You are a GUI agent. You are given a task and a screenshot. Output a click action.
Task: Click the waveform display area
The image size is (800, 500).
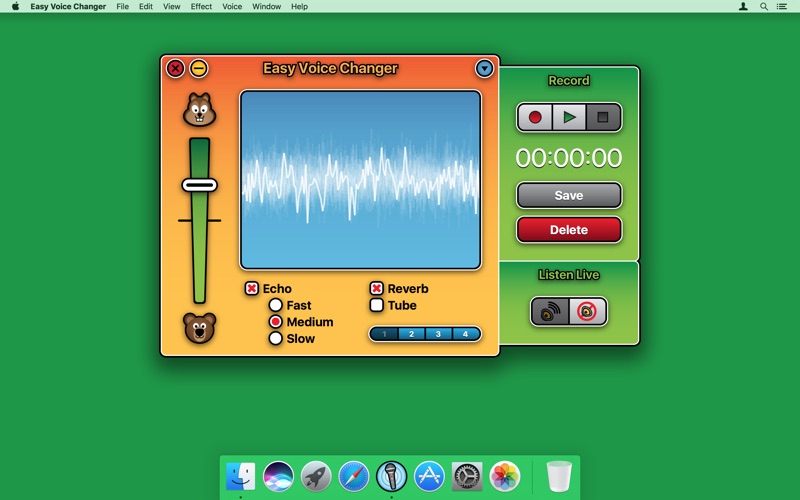pyautogui.click(x=360, y=180)
